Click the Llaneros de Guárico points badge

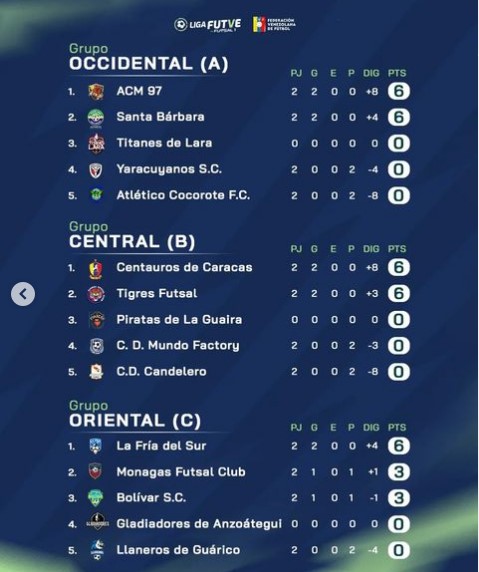tap(398, 550)
